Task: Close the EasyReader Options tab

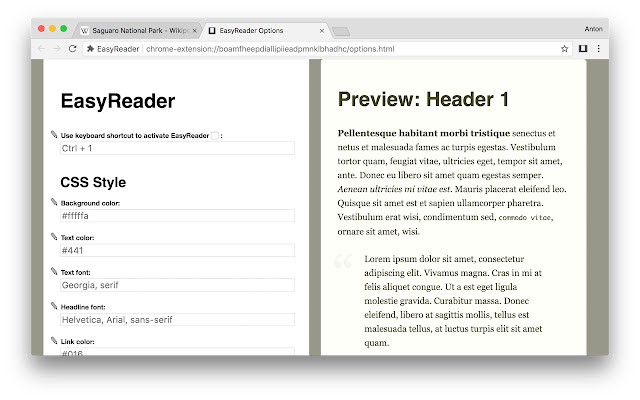Action: [322, 31]
